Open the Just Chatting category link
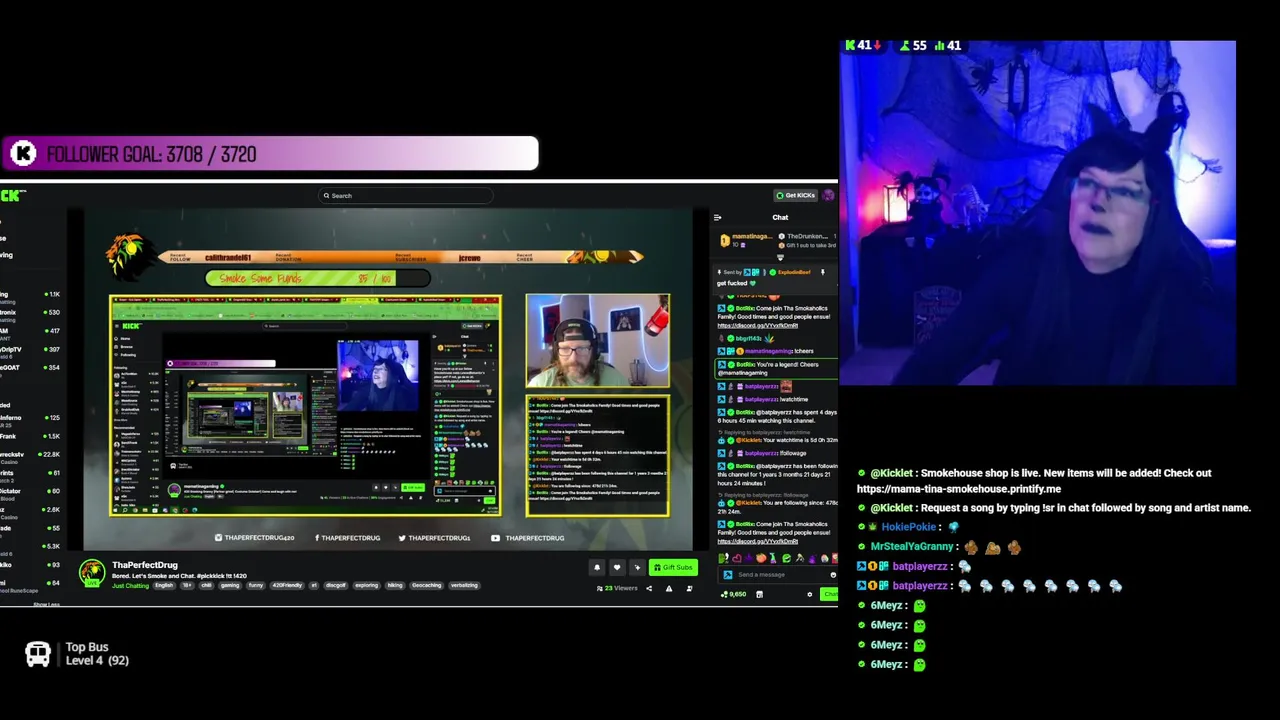1280x720 pixels. [x=130, y=585]
